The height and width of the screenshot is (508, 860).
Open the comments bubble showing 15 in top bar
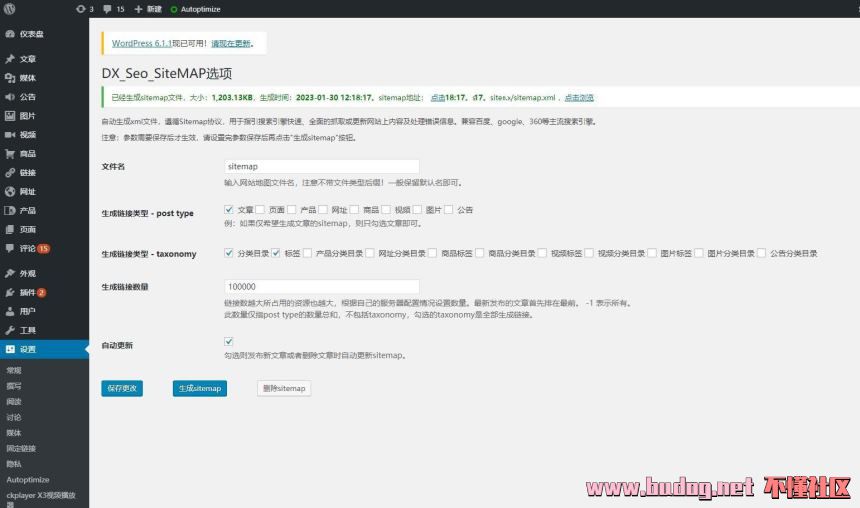[x=114, y=9]
